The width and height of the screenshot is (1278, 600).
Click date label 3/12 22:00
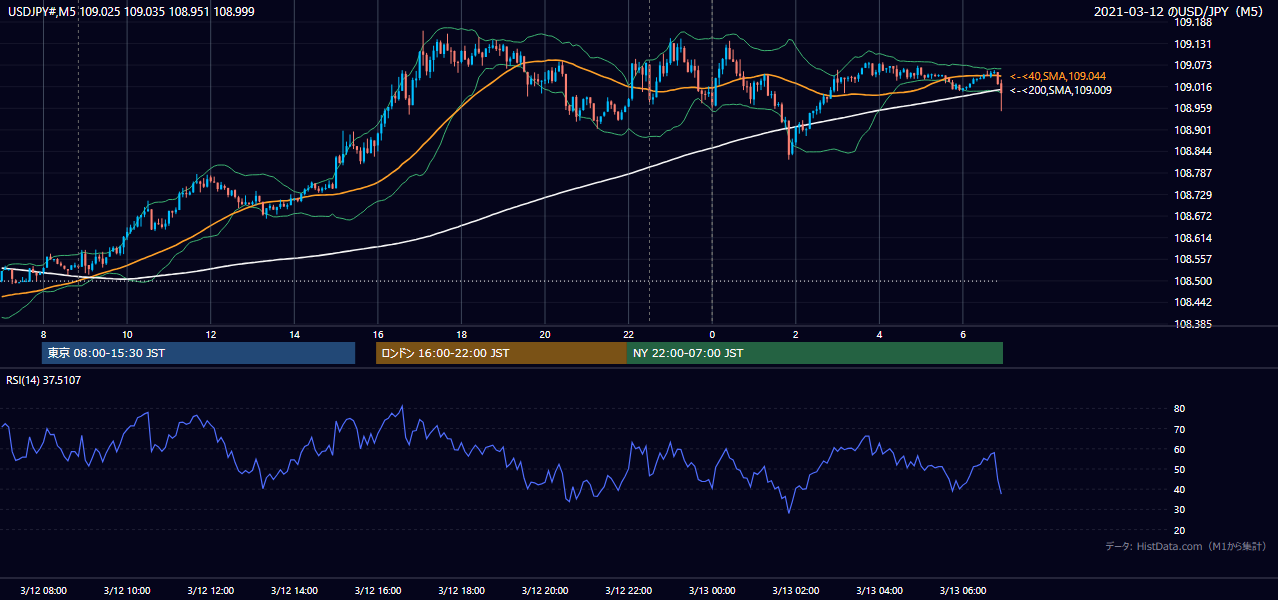628,591
